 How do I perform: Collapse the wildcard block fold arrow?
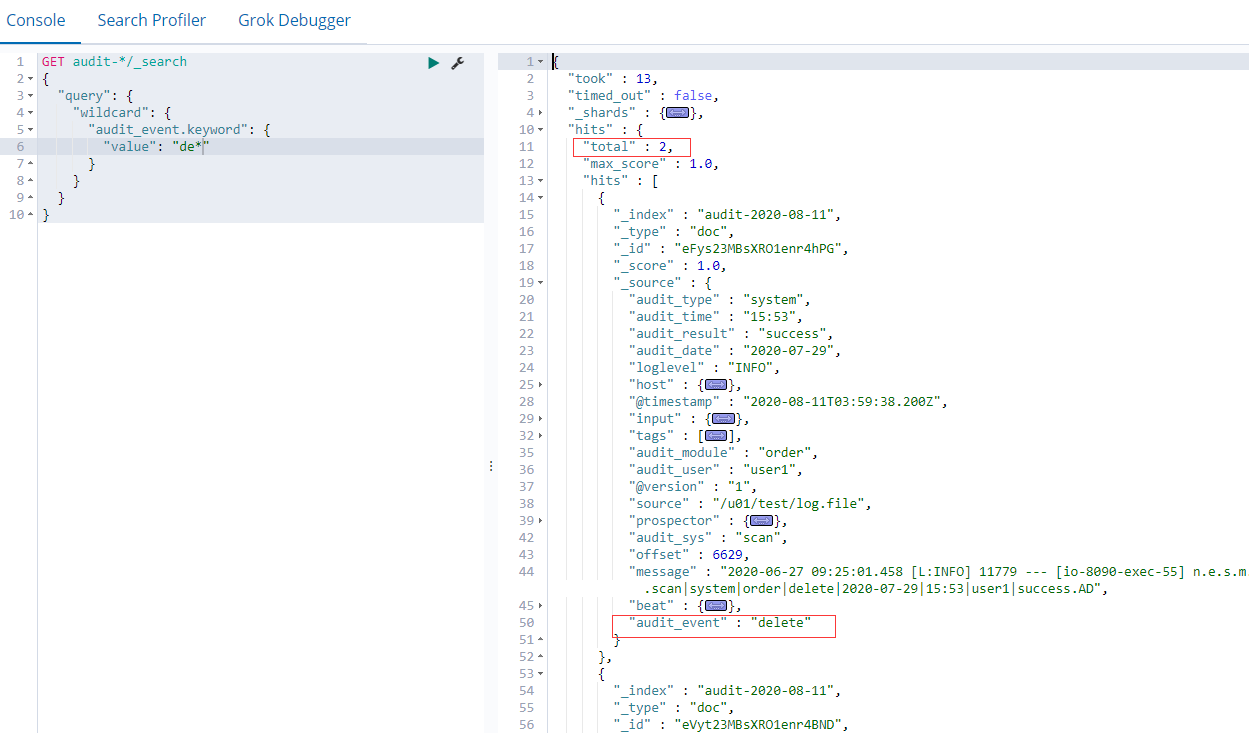[28, 112]
